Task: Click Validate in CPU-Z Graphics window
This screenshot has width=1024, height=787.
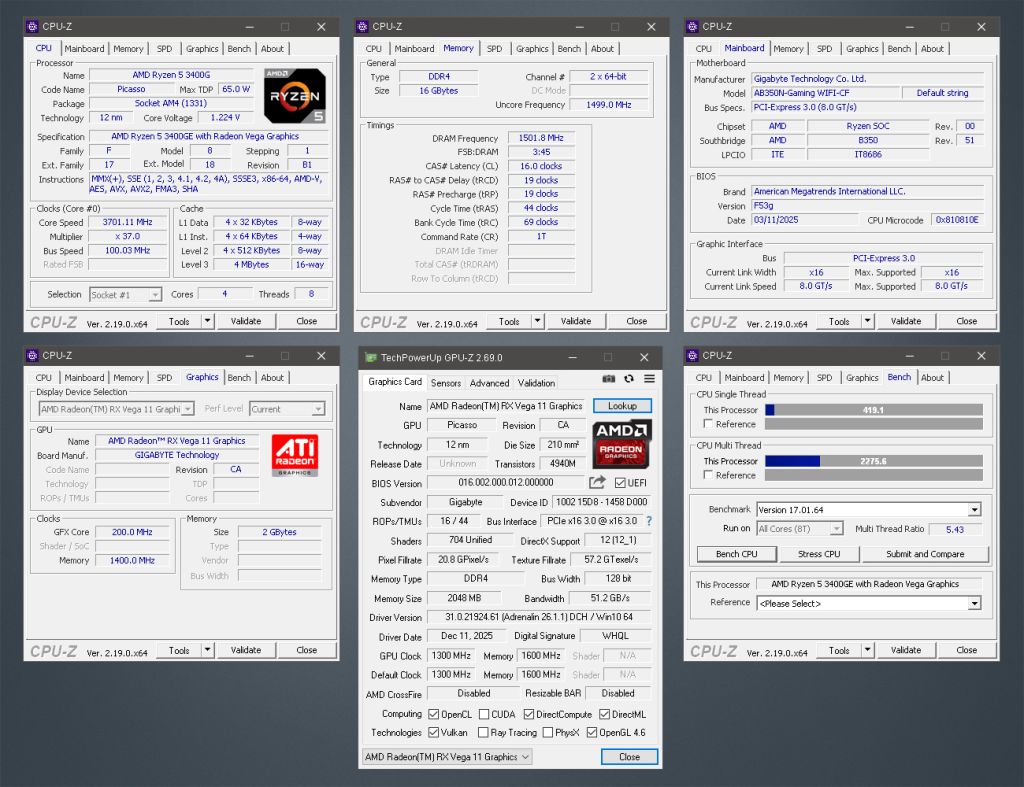Action: [x=246, y=650]
